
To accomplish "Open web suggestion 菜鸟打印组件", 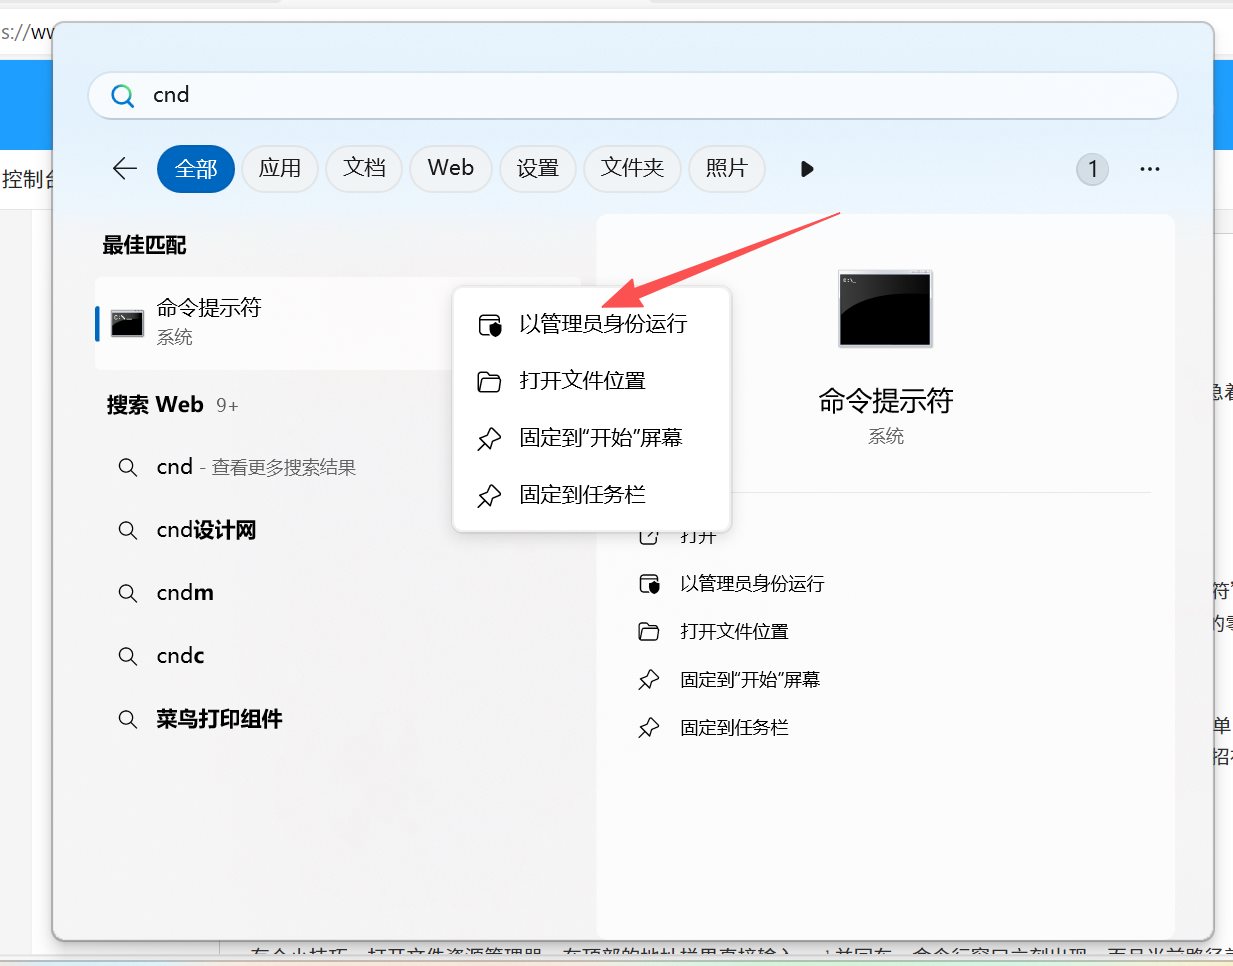I will (219, 719).
